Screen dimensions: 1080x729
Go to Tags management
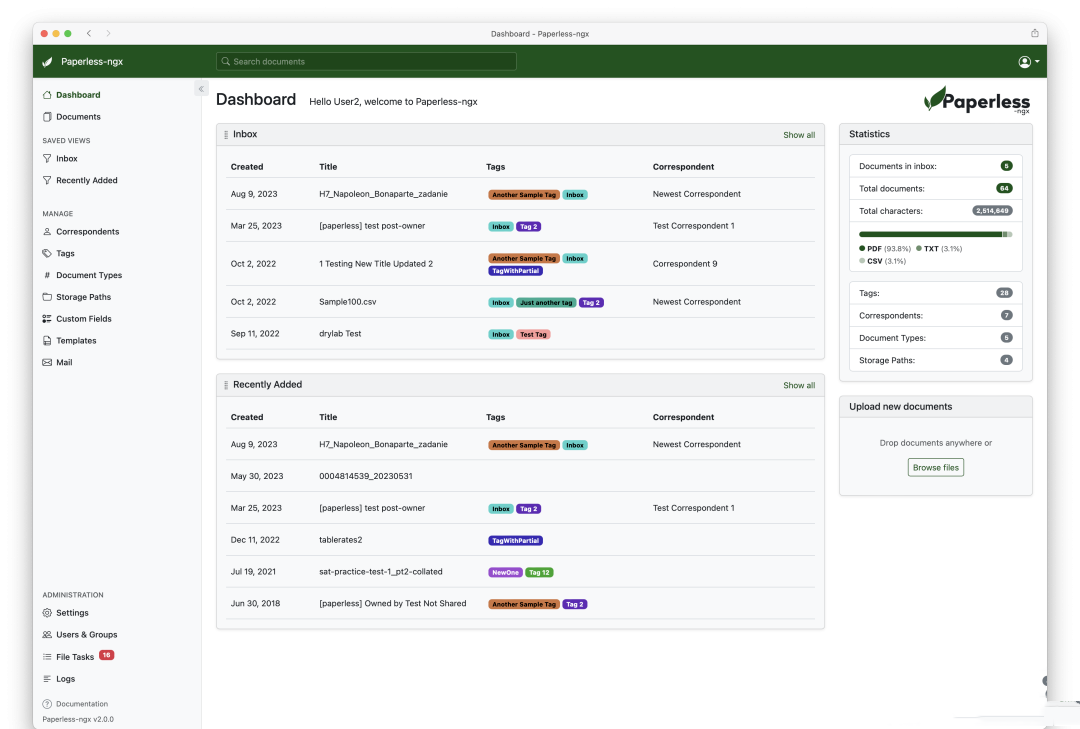point(59,254)
